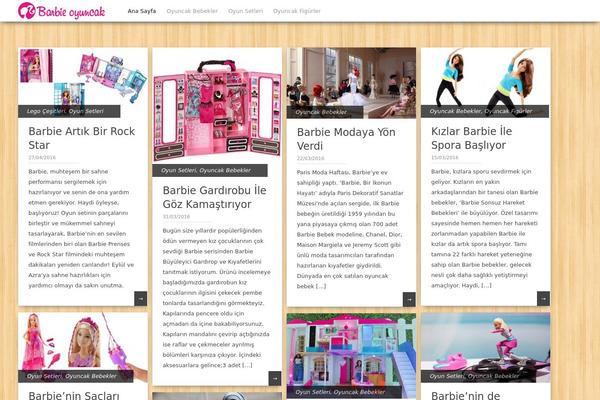The image size is (600, 400).
Task: Click Oyuncak Bebekler category on dollhouse card
Action: coord(359,392)
